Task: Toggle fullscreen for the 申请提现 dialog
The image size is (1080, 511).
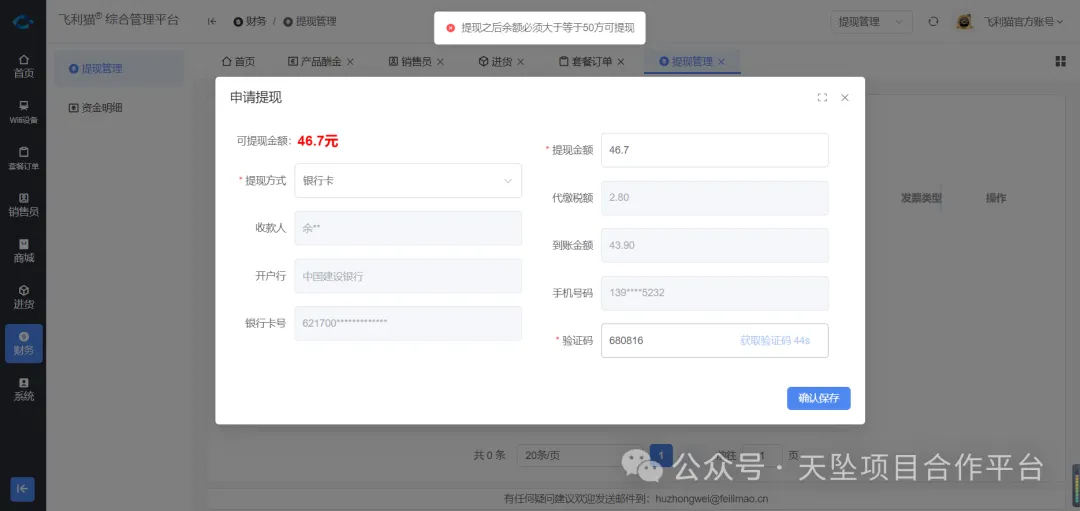Action: pyautogui.click(x=822, y=98)
